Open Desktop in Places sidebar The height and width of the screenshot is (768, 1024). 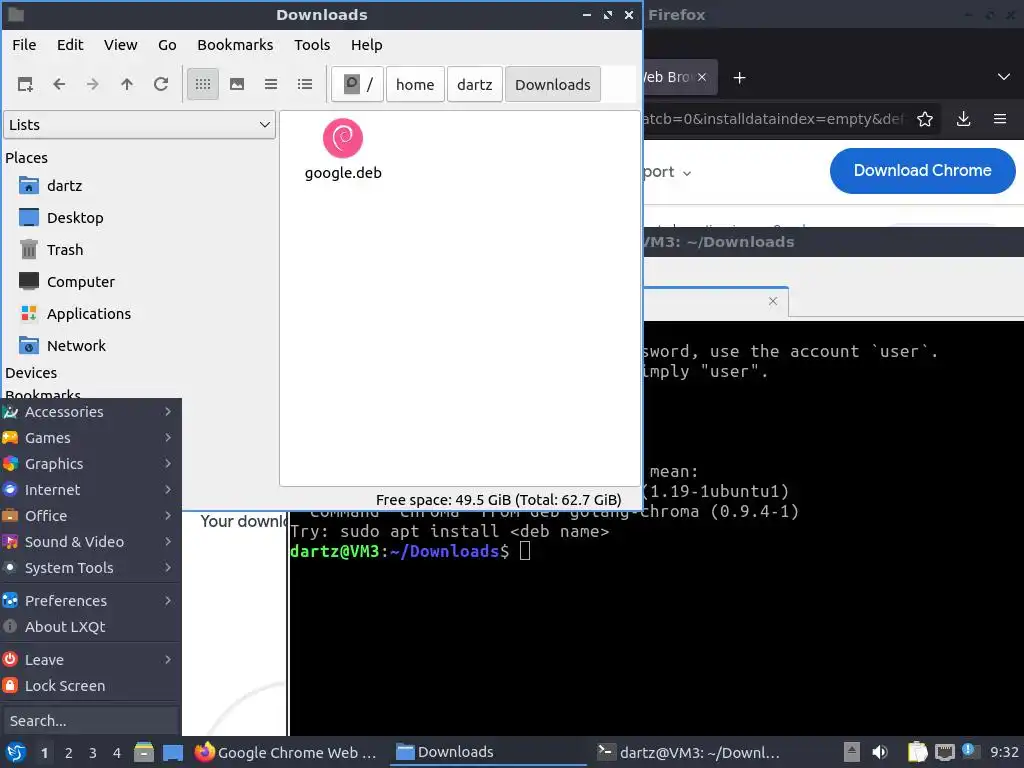point(74,217)
